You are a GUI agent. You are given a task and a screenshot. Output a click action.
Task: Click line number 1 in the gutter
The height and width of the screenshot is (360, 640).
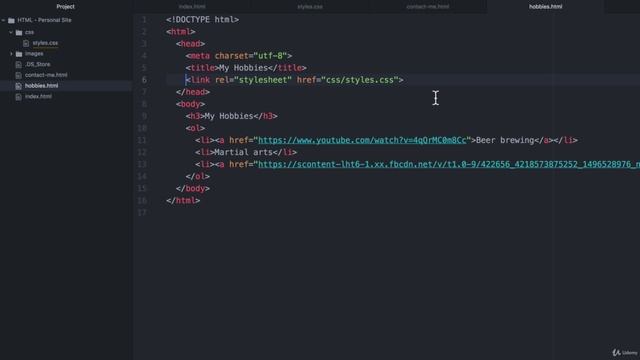144,20
